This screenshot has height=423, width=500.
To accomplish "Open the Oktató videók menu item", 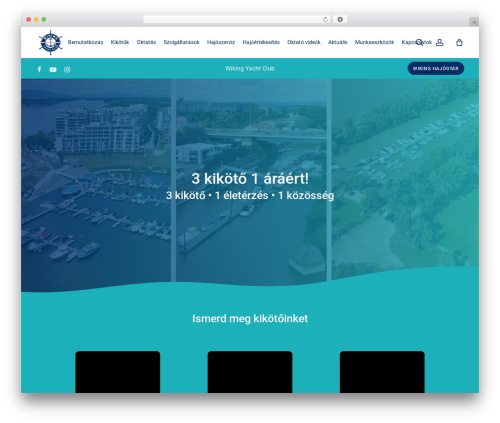I will click(304, 42).
